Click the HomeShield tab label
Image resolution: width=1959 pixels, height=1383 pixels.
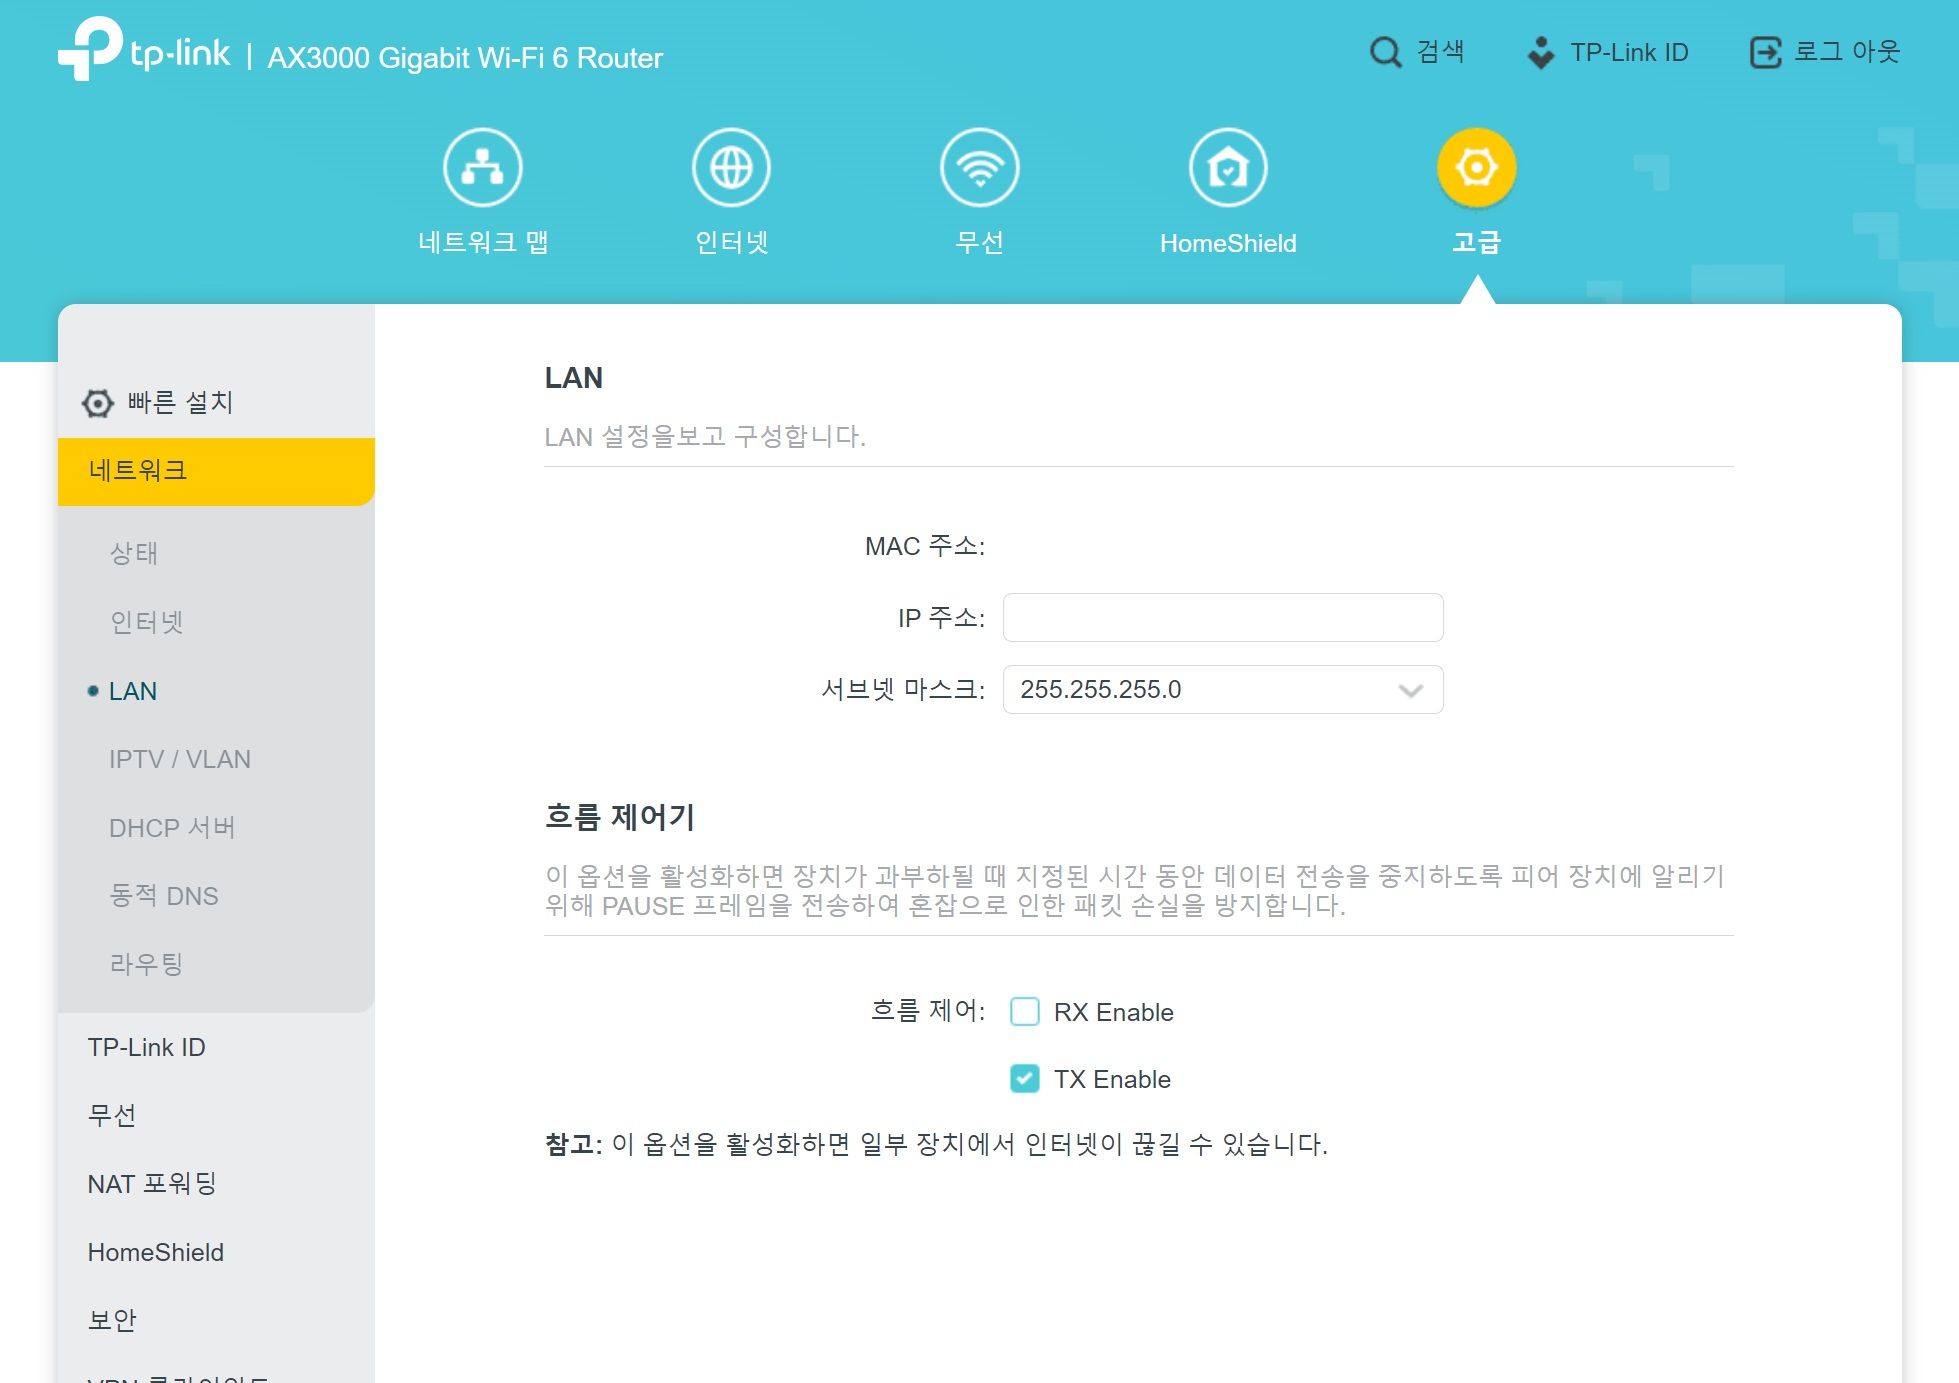[1228, 243]
